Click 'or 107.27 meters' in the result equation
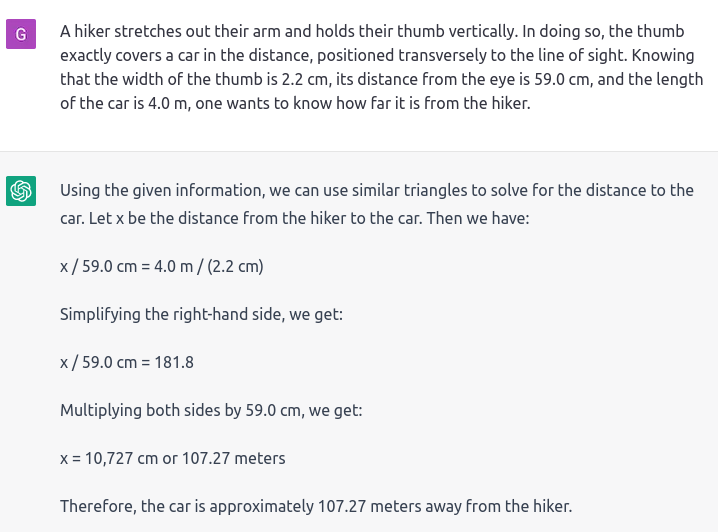 [x=224, y=458]
